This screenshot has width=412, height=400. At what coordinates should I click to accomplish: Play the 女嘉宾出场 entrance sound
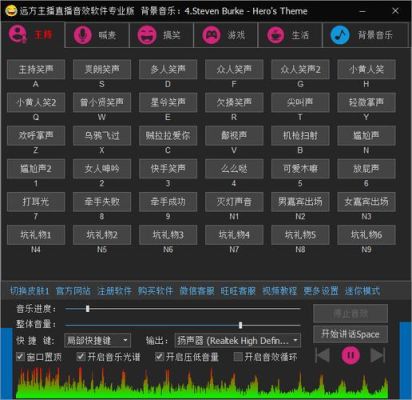366,202
